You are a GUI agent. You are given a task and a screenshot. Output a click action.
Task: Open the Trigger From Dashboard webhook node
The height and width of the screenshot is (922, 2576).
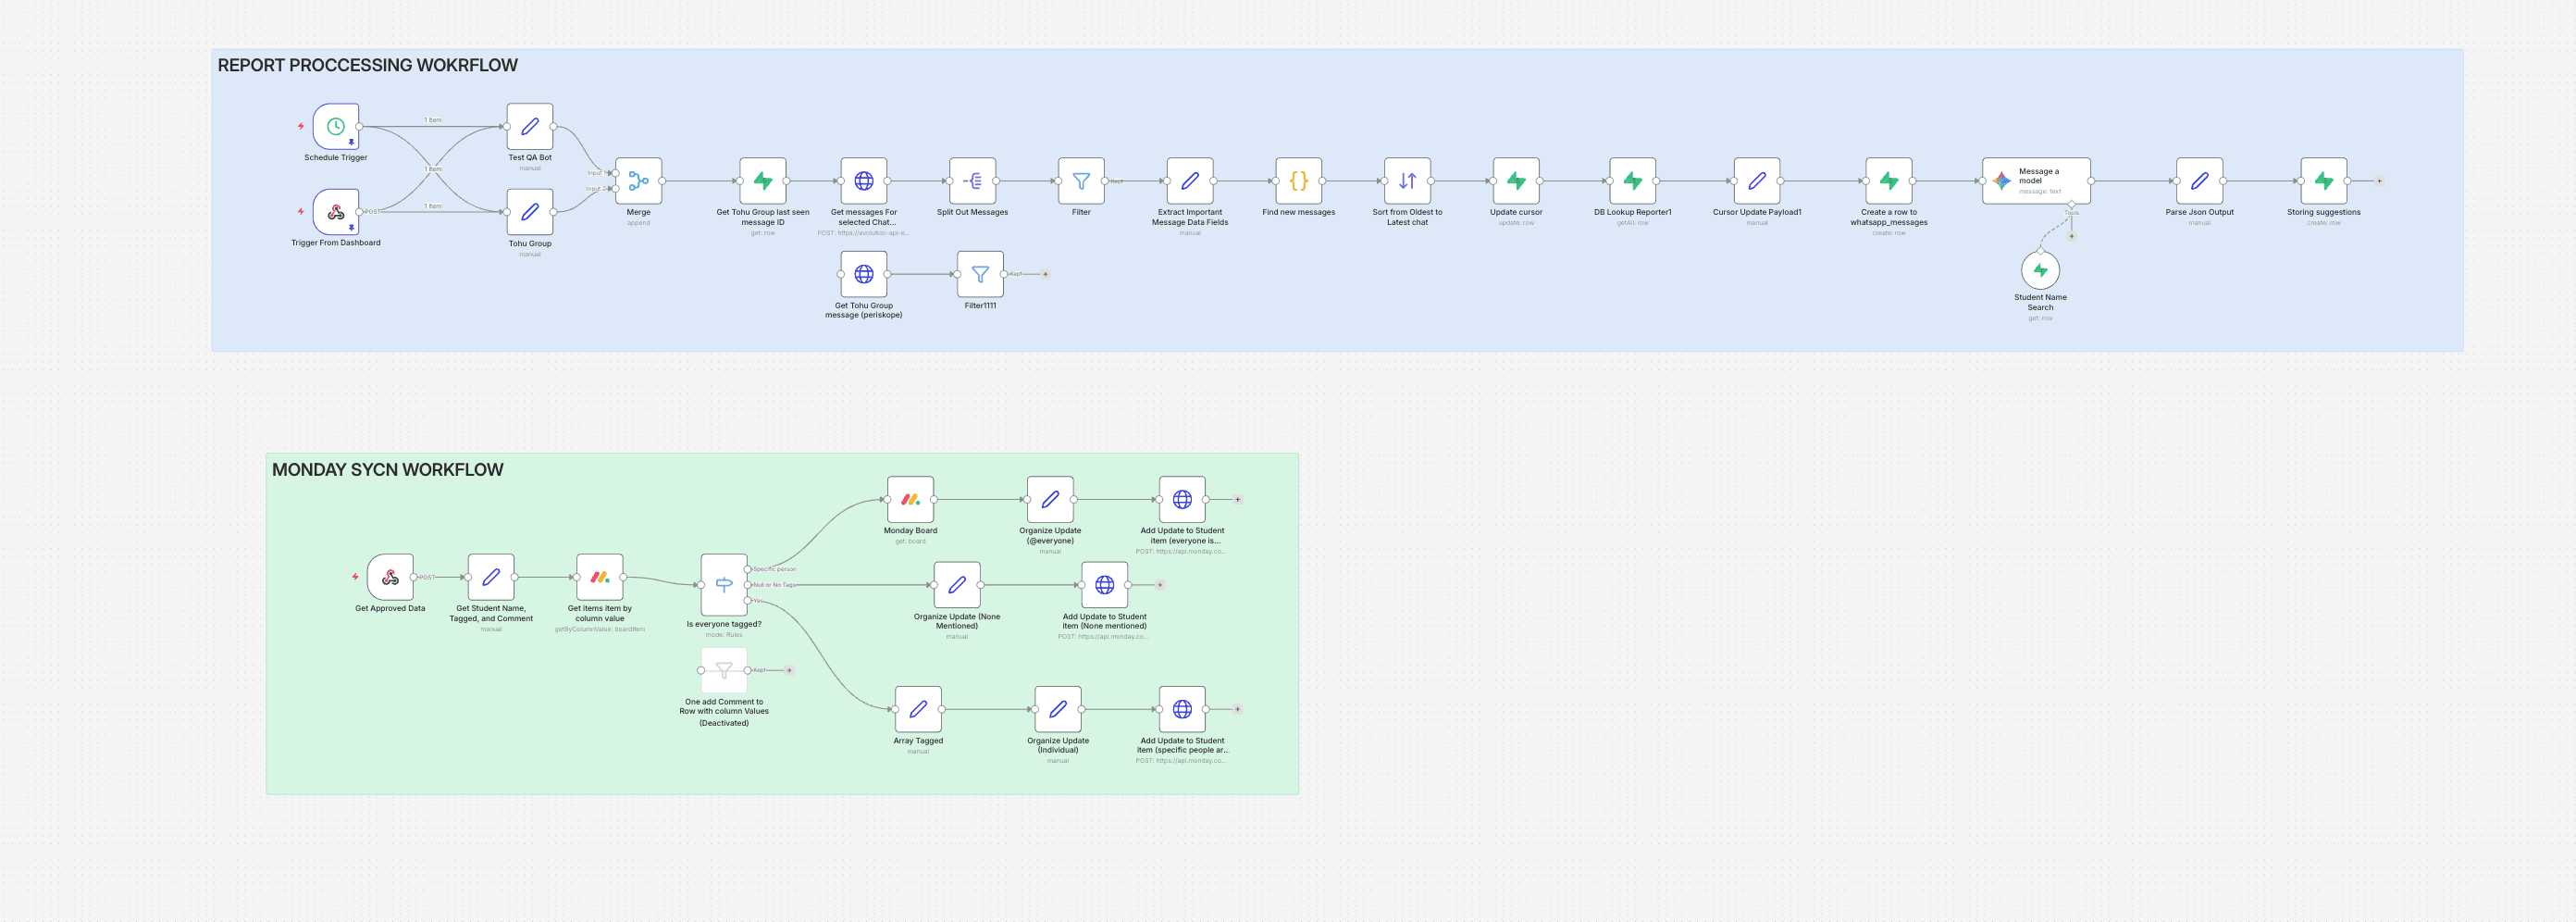point(336,212)
